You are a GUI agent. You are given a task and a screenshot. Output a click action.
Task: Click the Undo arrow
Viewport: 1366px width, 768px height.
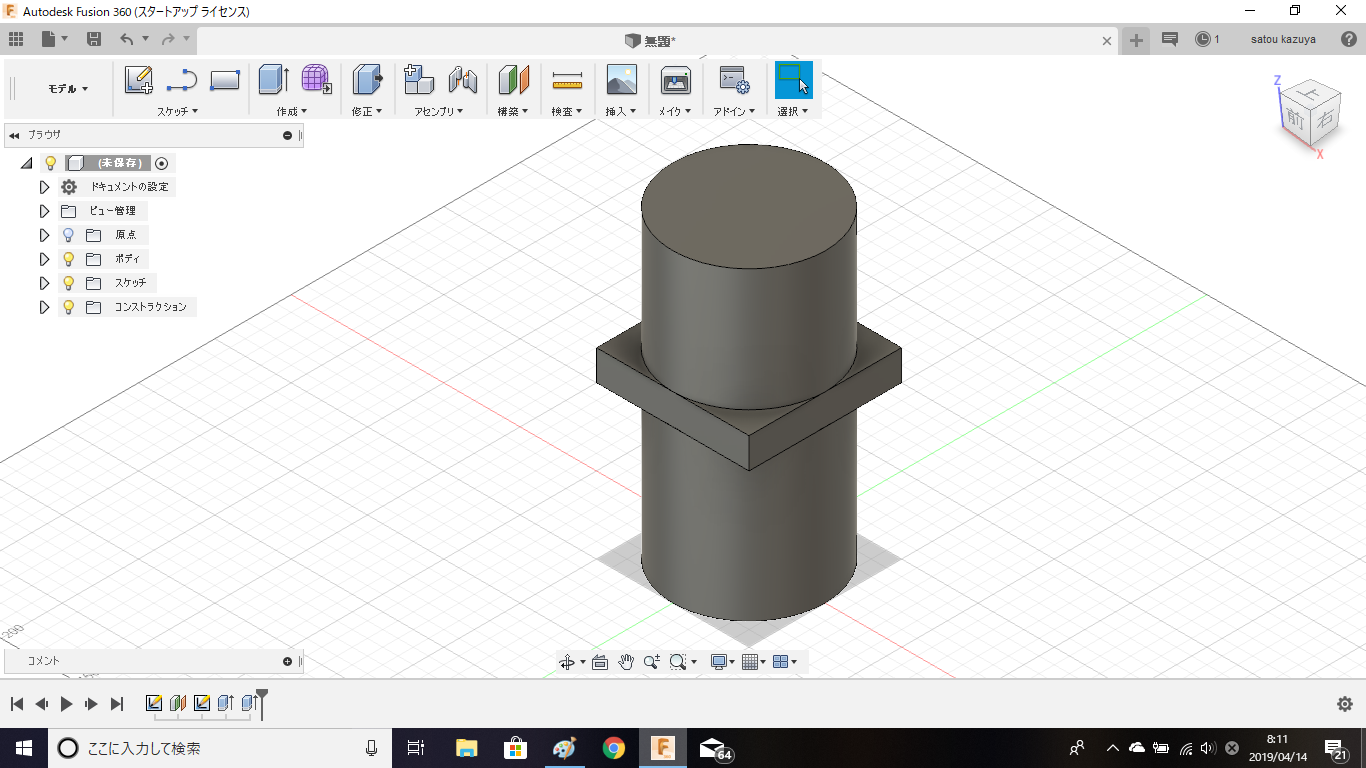(x=127, y=39)
